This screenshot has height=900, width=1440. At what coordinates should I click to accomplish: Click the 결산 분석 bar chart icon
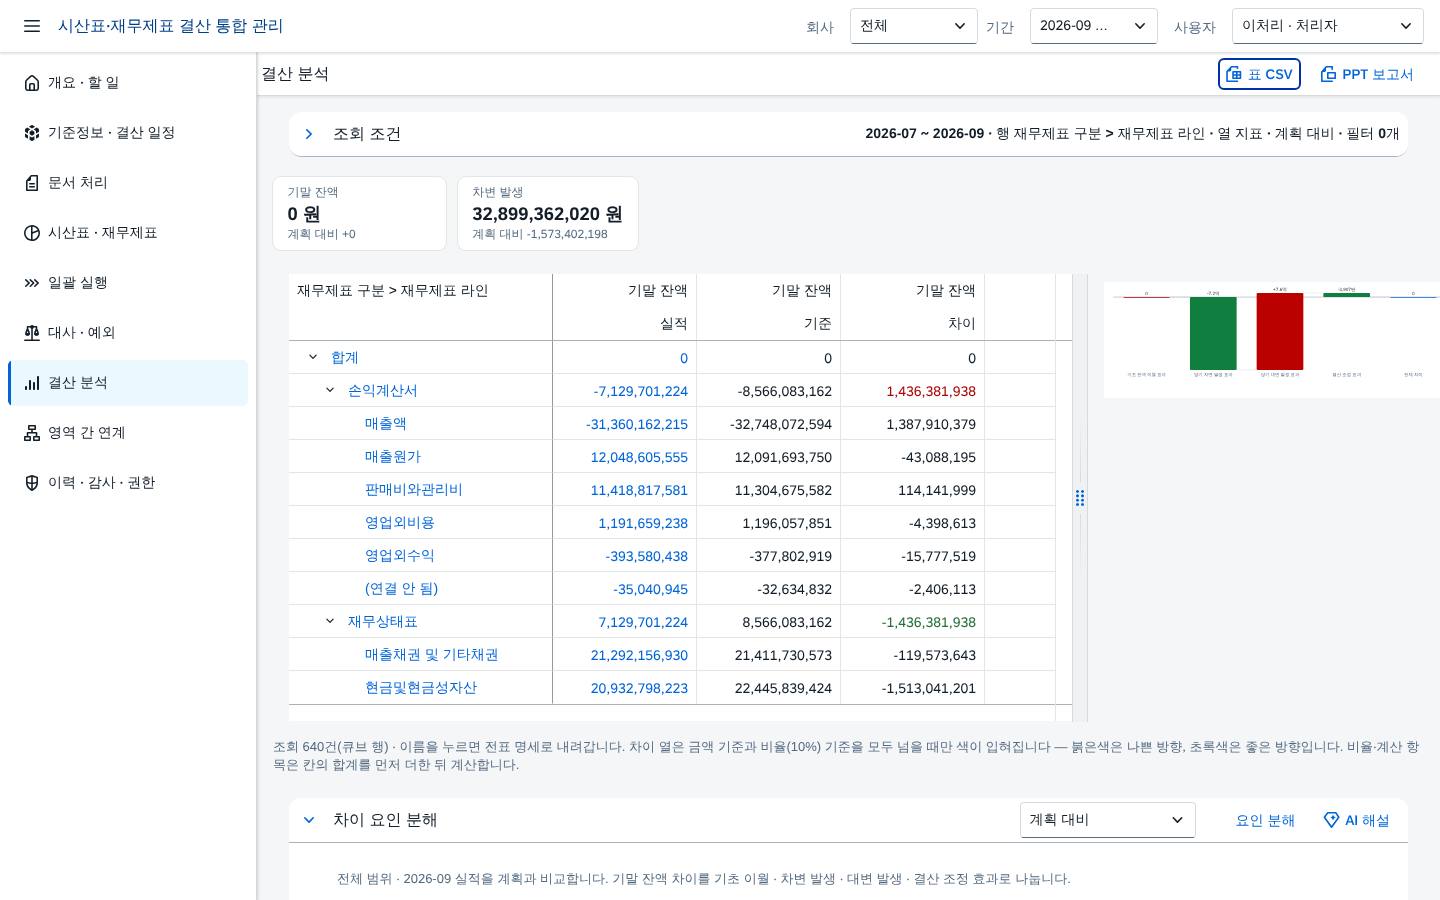(x=32, y=383)
